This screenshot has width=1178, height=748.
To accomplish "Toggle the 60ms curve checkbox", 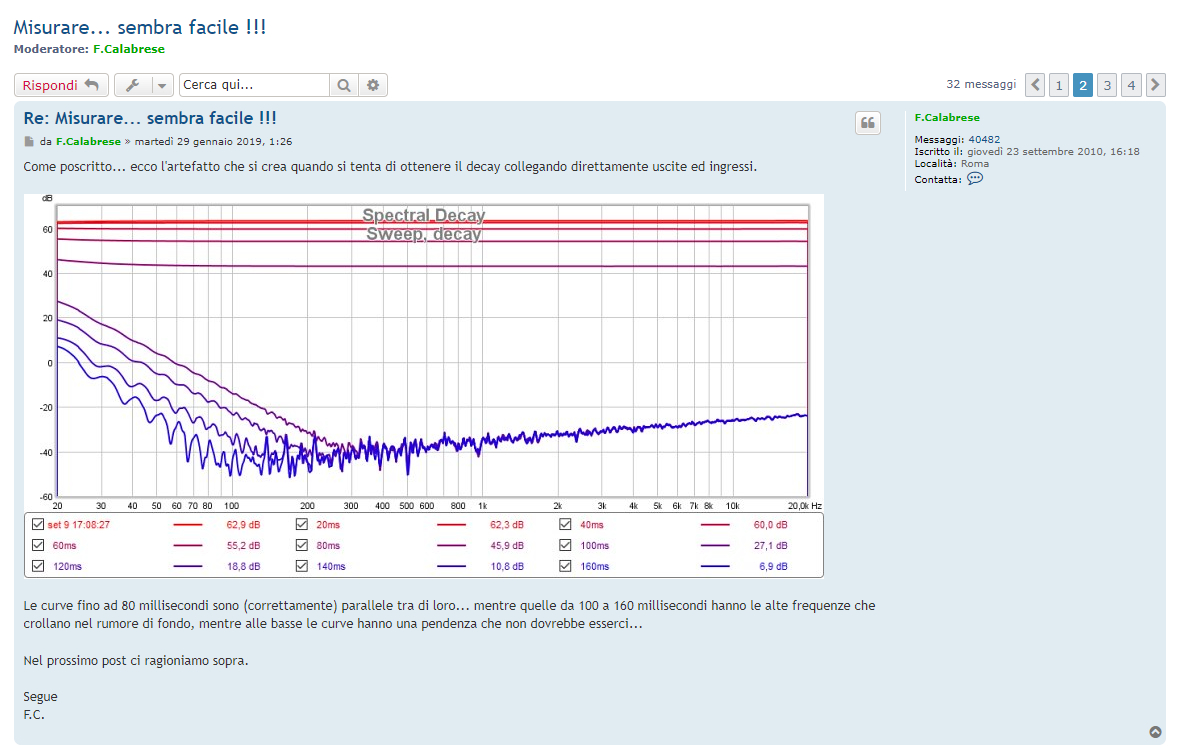I will tap(38, 545).
